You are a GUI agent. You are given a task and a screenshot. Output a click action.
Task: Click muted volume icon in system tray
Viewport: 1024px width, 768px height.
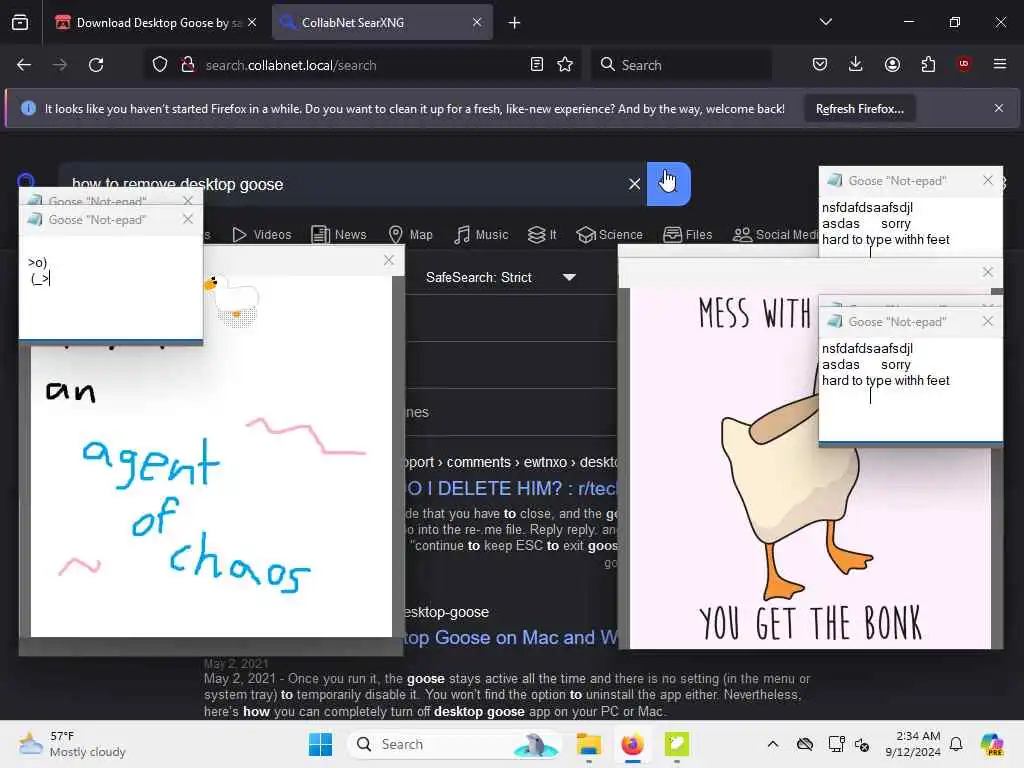tap(862, 744)
